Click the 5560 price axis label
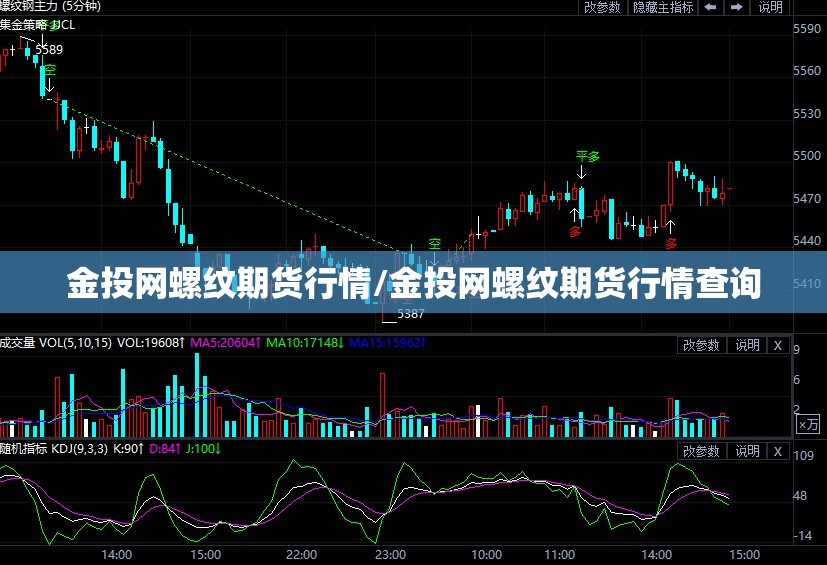Image resolution: width=827 pixels, height=565 pixels. 807,71
